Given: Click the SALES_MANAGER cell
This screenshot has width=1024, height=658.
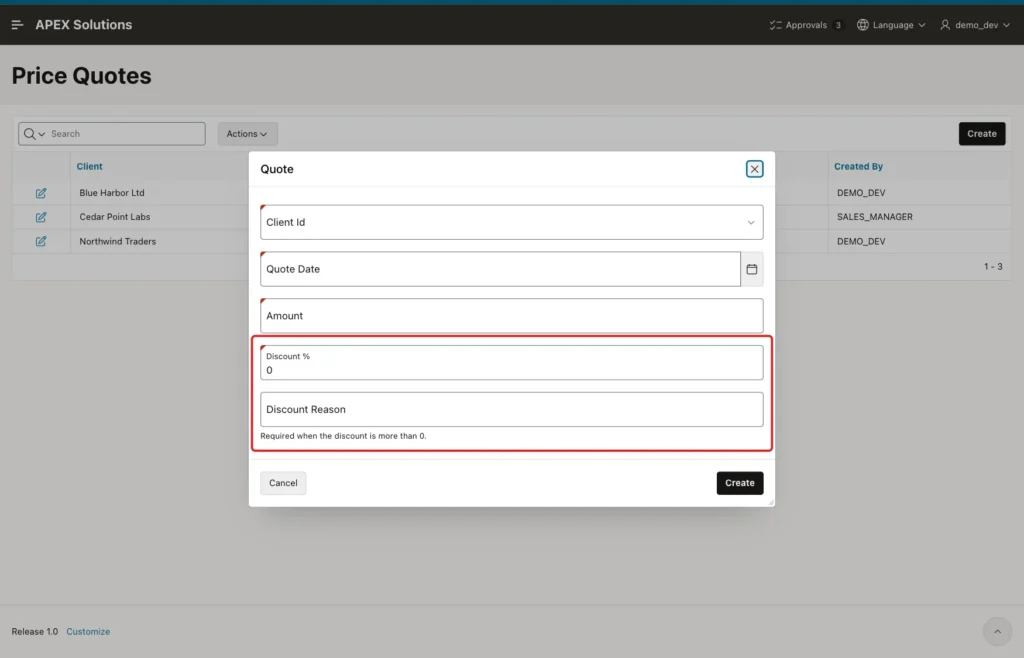Looking at the screenshot, I should [x=874, y=217].
